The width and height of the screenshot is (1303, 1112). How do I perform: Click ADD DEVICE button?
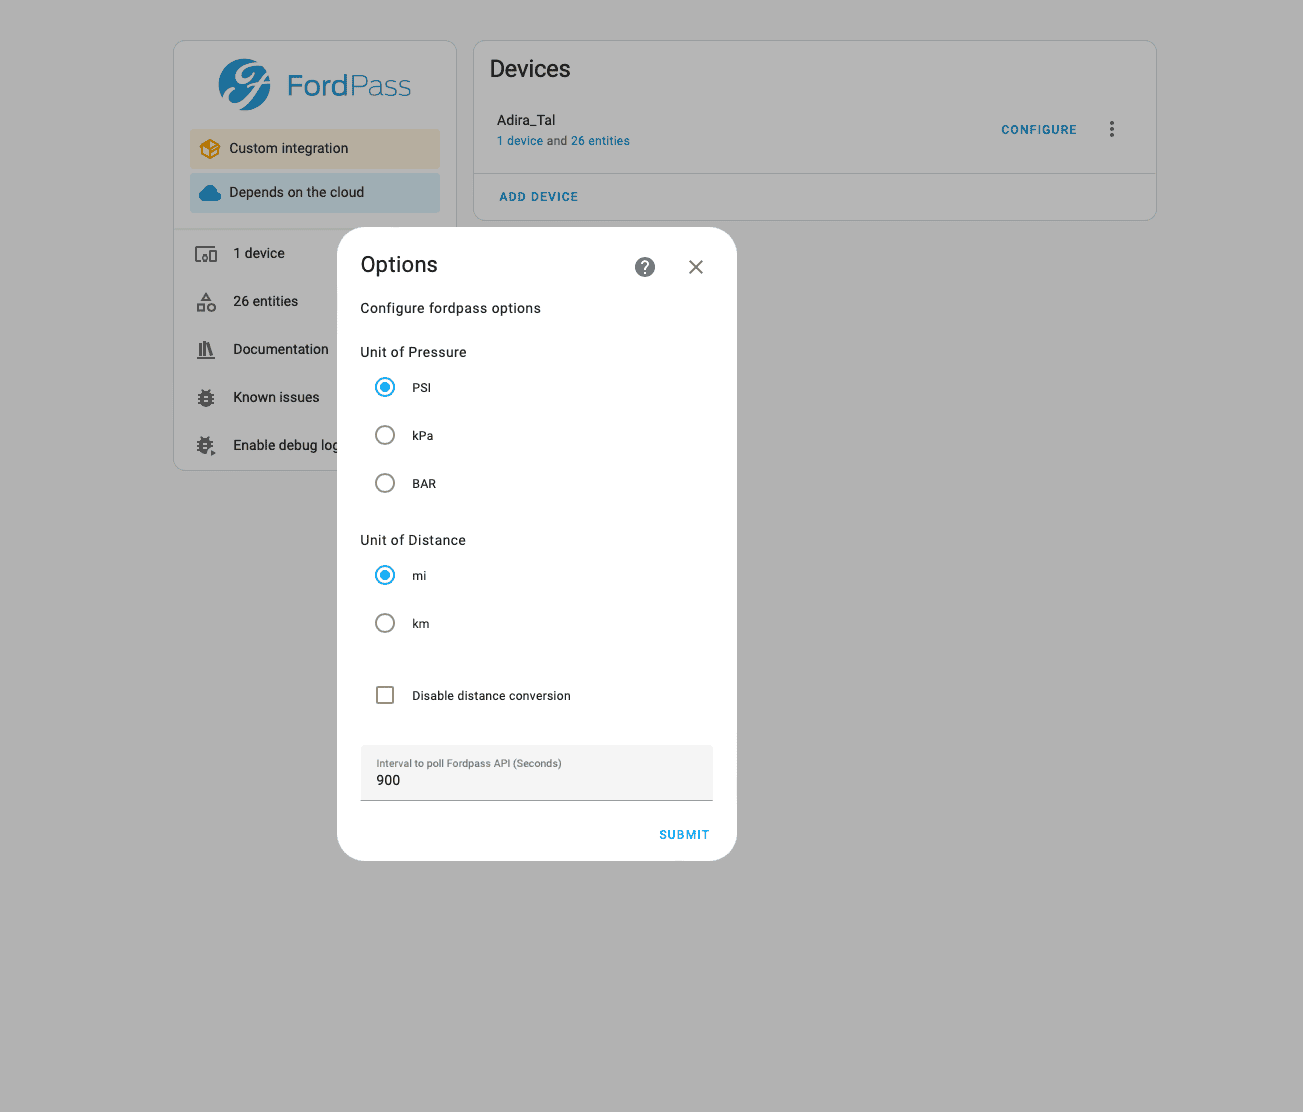(x=539, y=197)
